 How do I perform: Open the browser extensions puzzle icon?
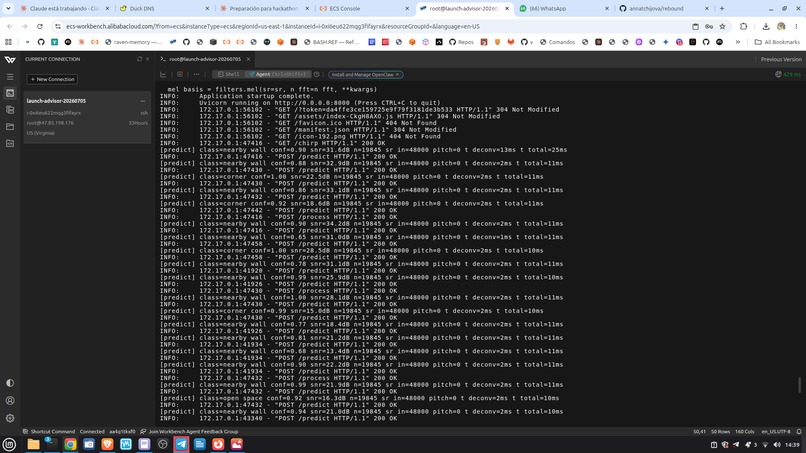click(x=743, y=26)
